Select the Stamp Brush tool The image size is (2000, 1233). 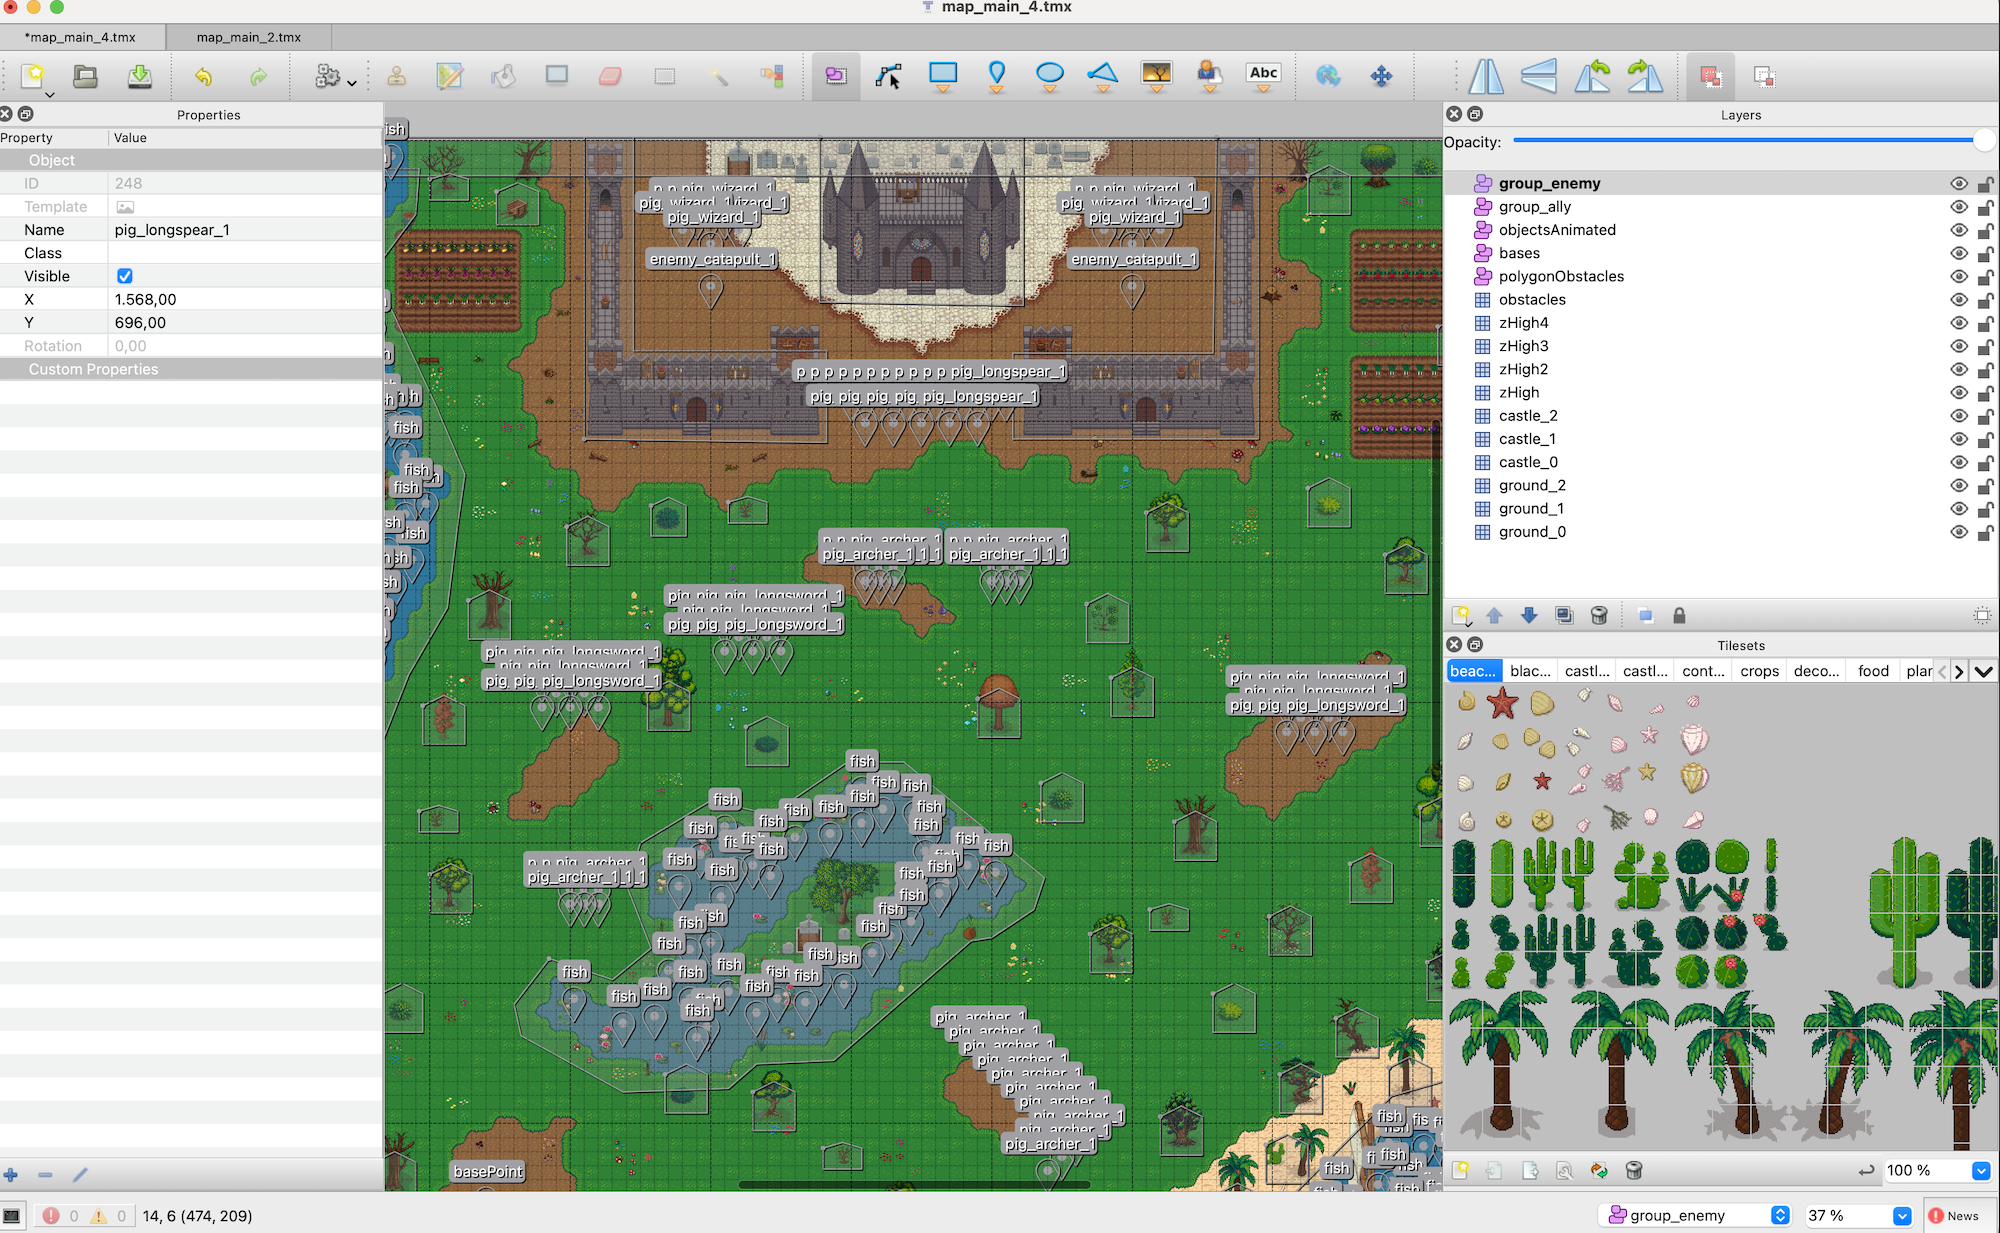point(397,76)
